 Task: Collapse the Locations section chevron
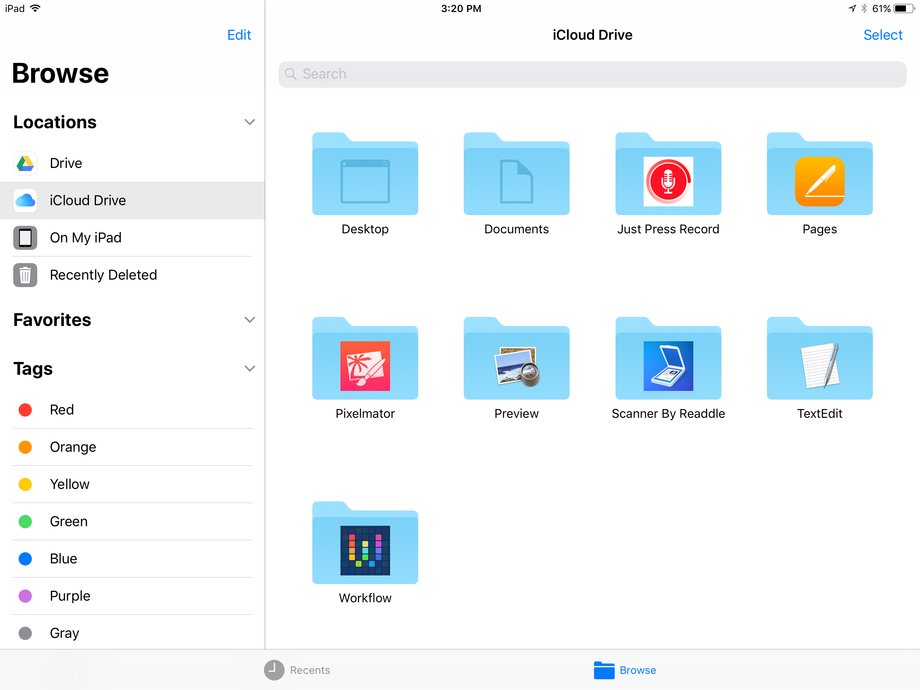pyautogui.click(x=249, y=122)
